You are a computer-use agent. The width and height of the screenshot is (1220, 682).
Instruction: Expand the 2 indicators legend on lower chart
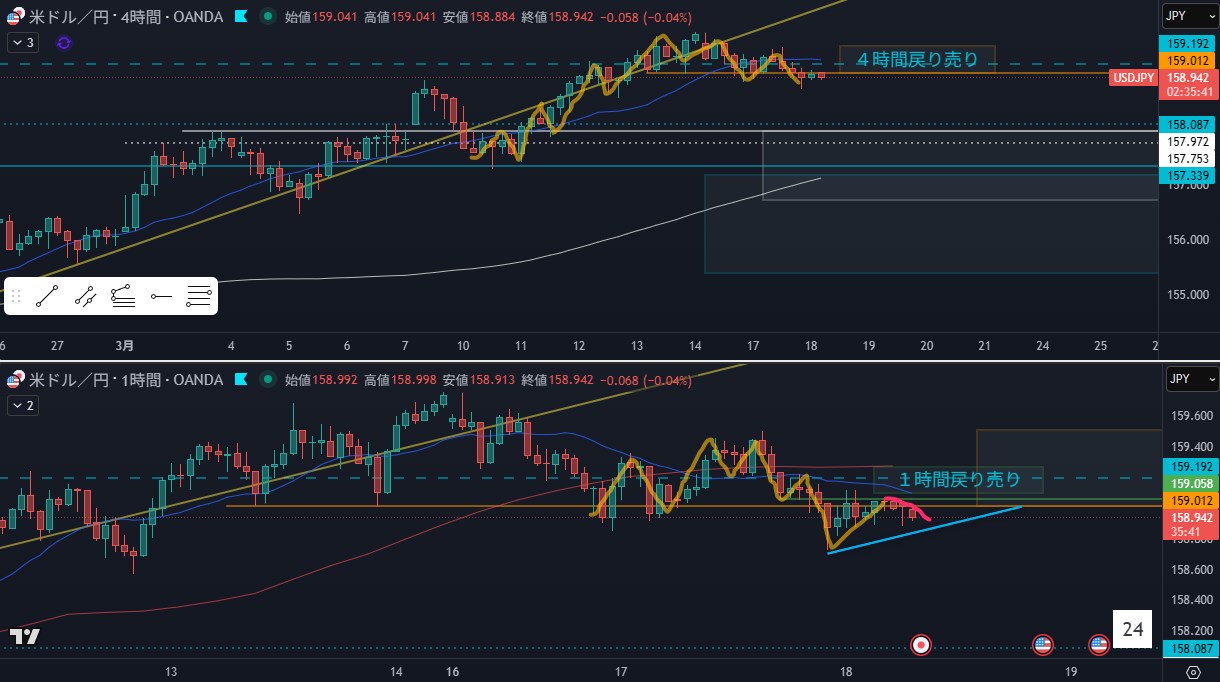click(22, 405)
